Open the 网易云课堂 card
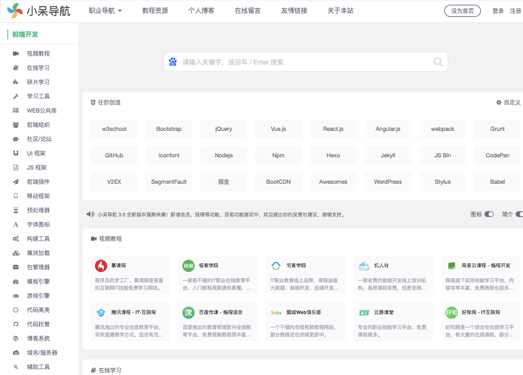This screenshot has height=375, width=523. click(x=481, y=275)
